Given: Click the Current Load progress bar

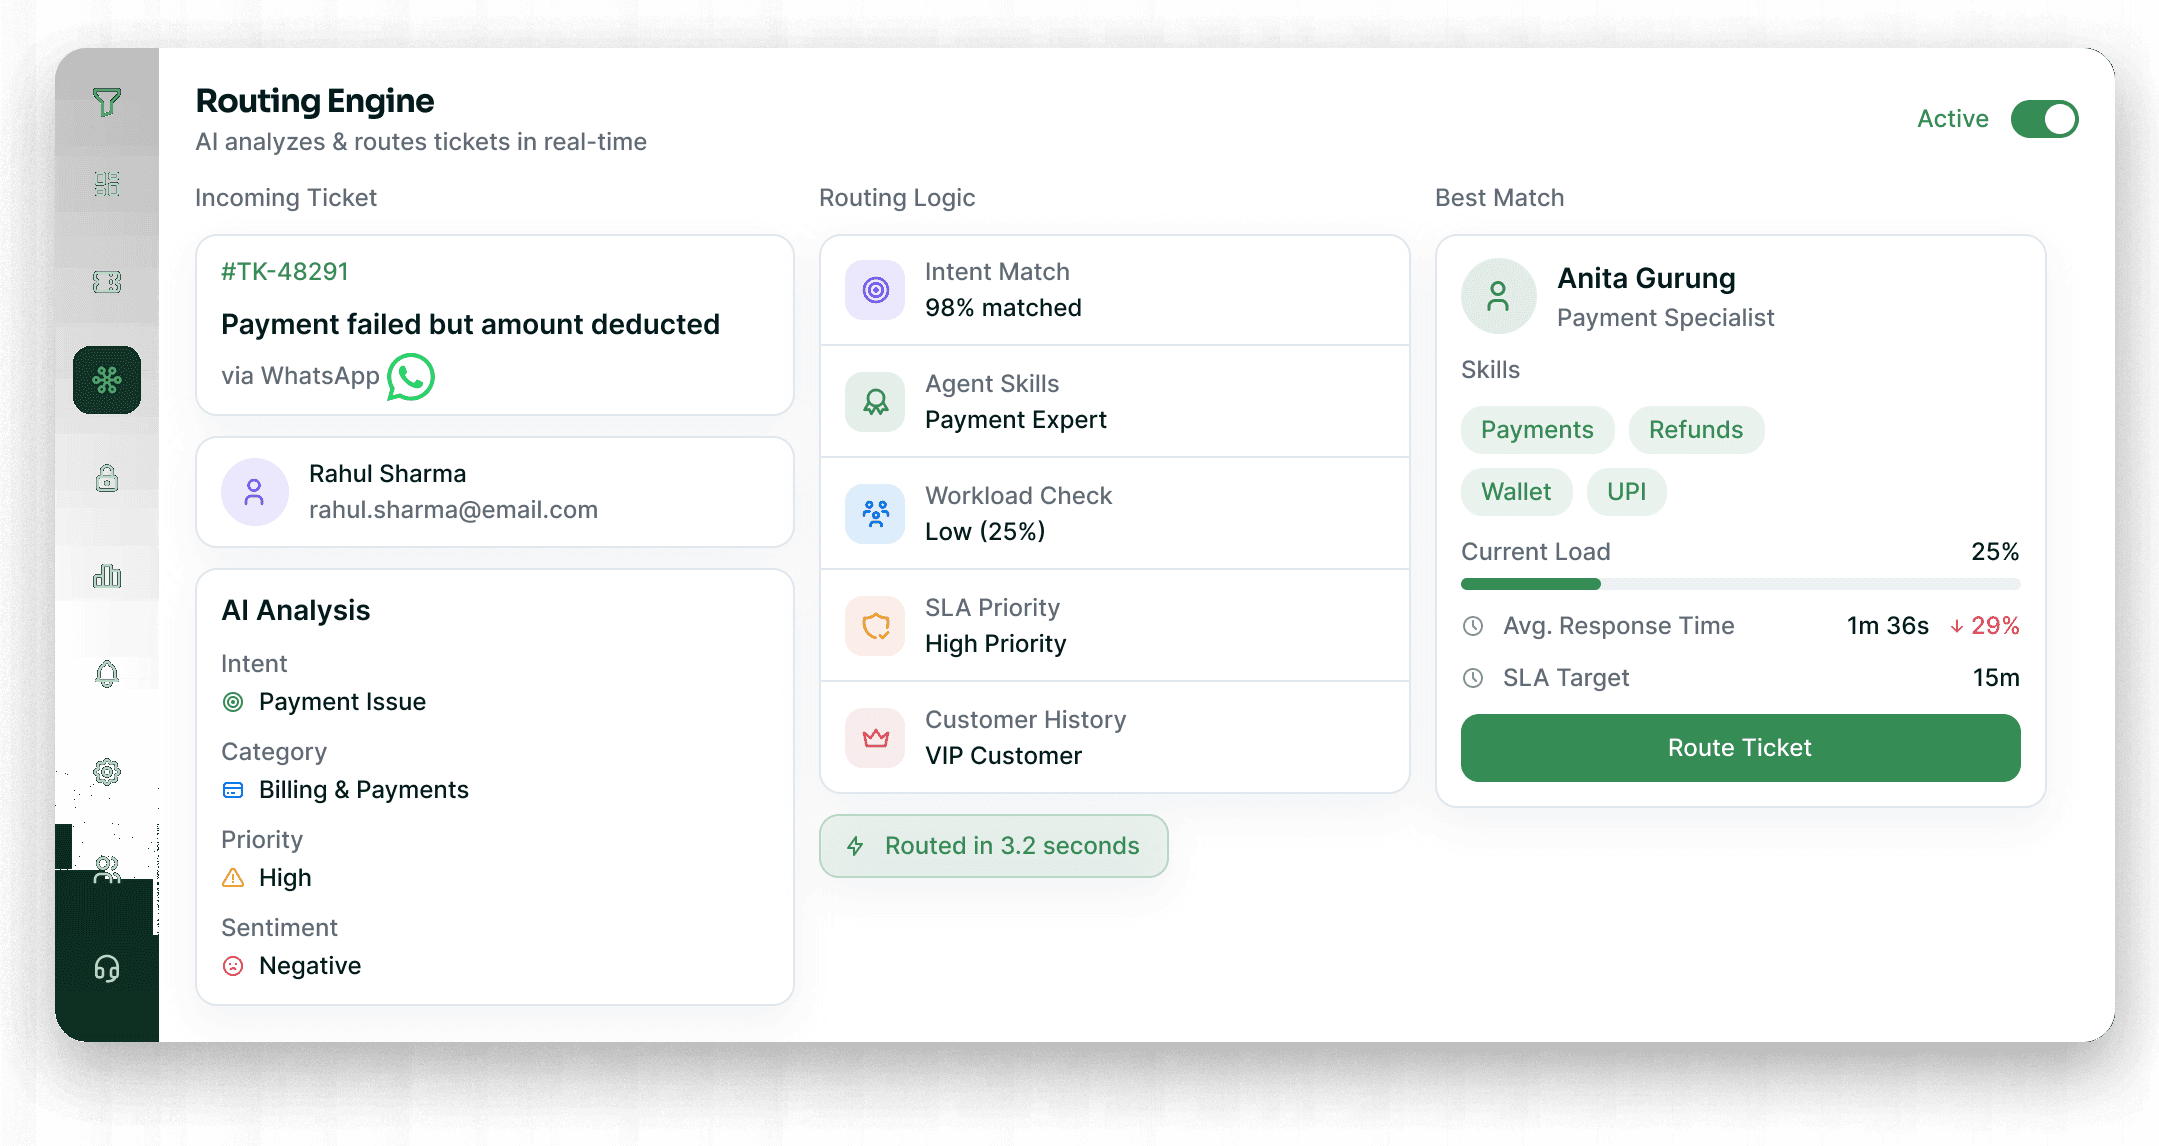Looking at the screenshot, I should [x=1740, y=584].
